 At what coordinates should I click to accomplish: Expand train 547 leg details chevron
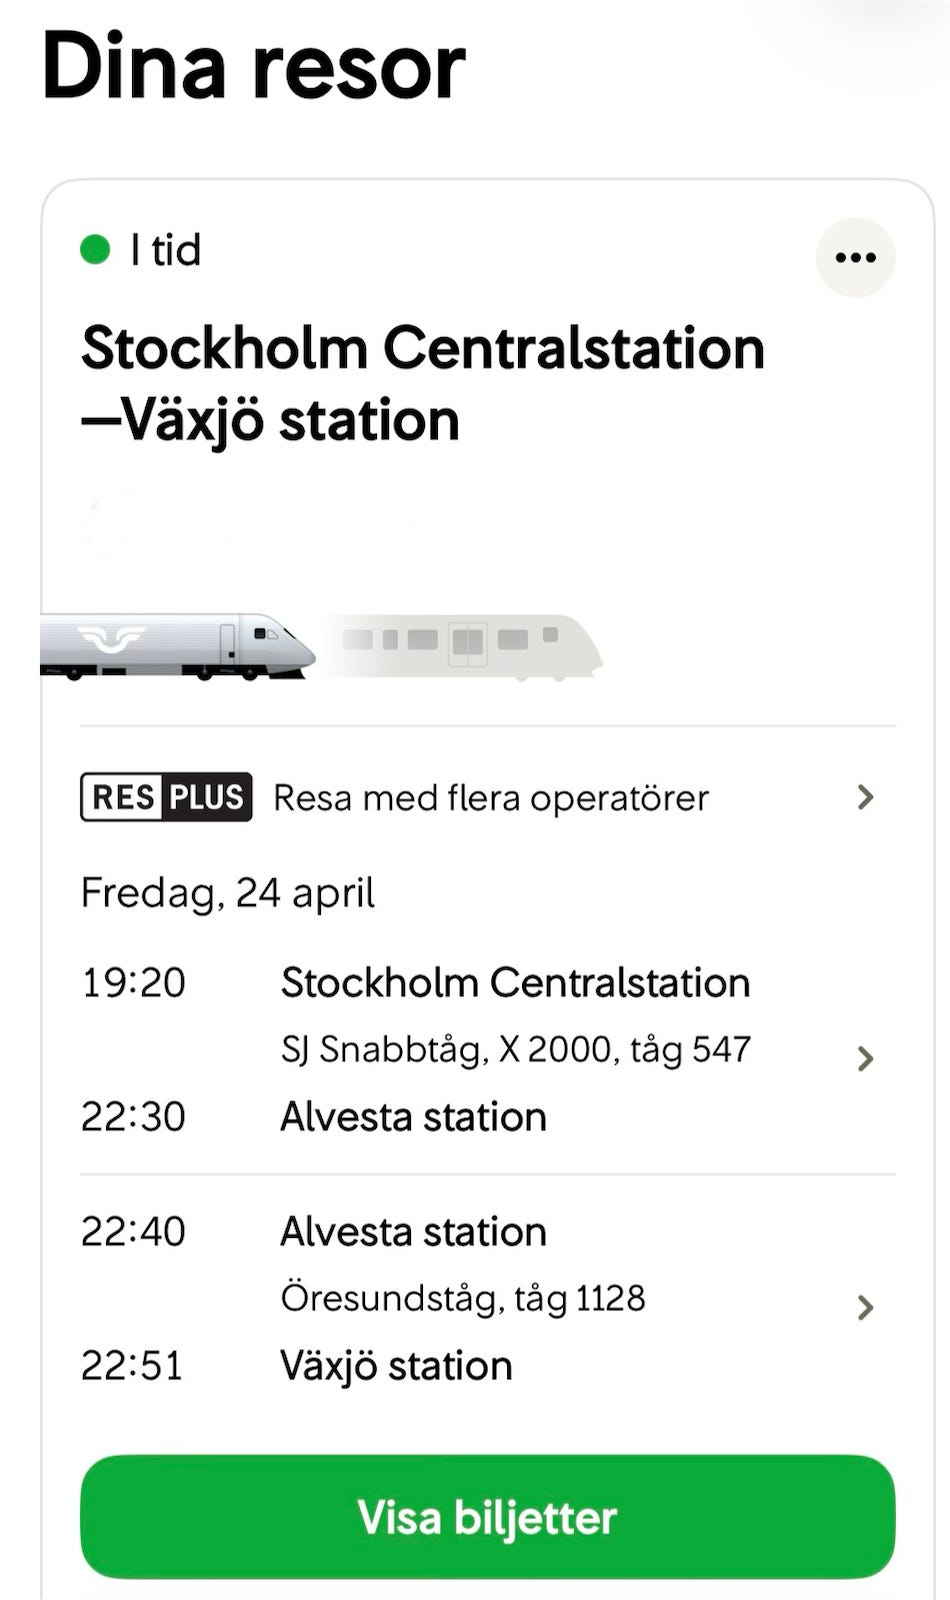[x=865, y=1058]
